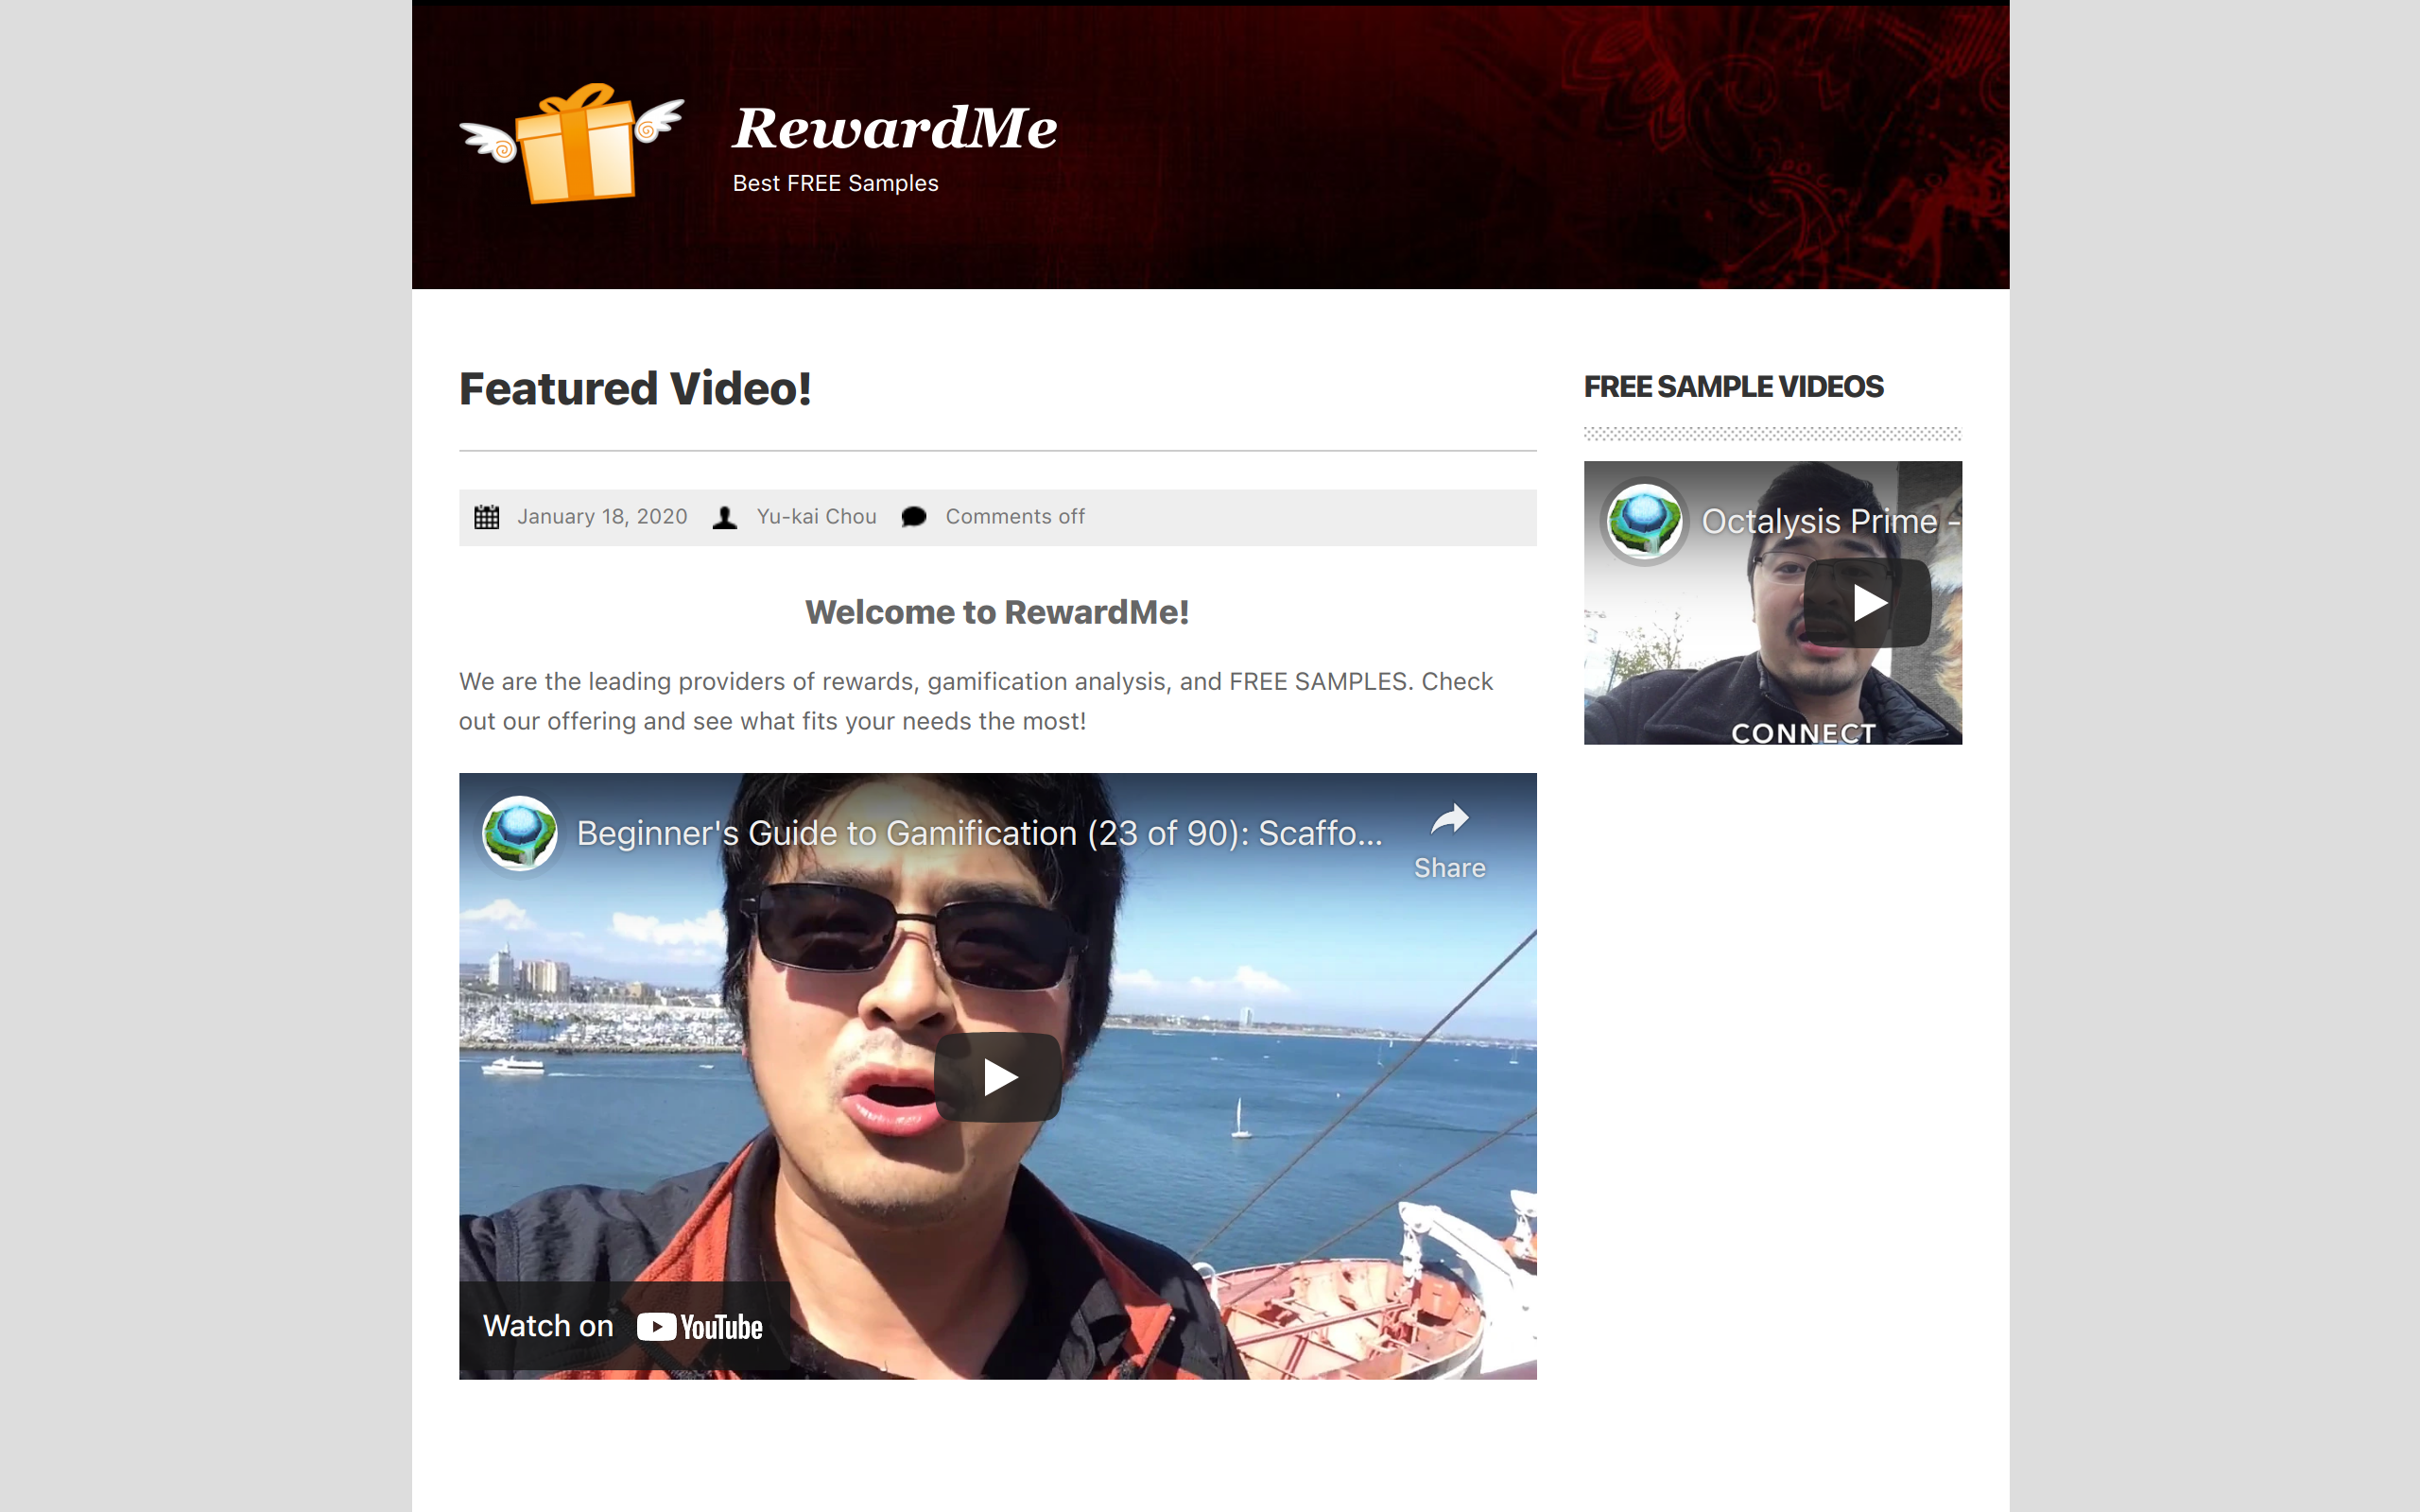Screen dimensions: 2420x1512
Task: Play the Beginner's Guide to Gamification video
Action: point(997,1077)
